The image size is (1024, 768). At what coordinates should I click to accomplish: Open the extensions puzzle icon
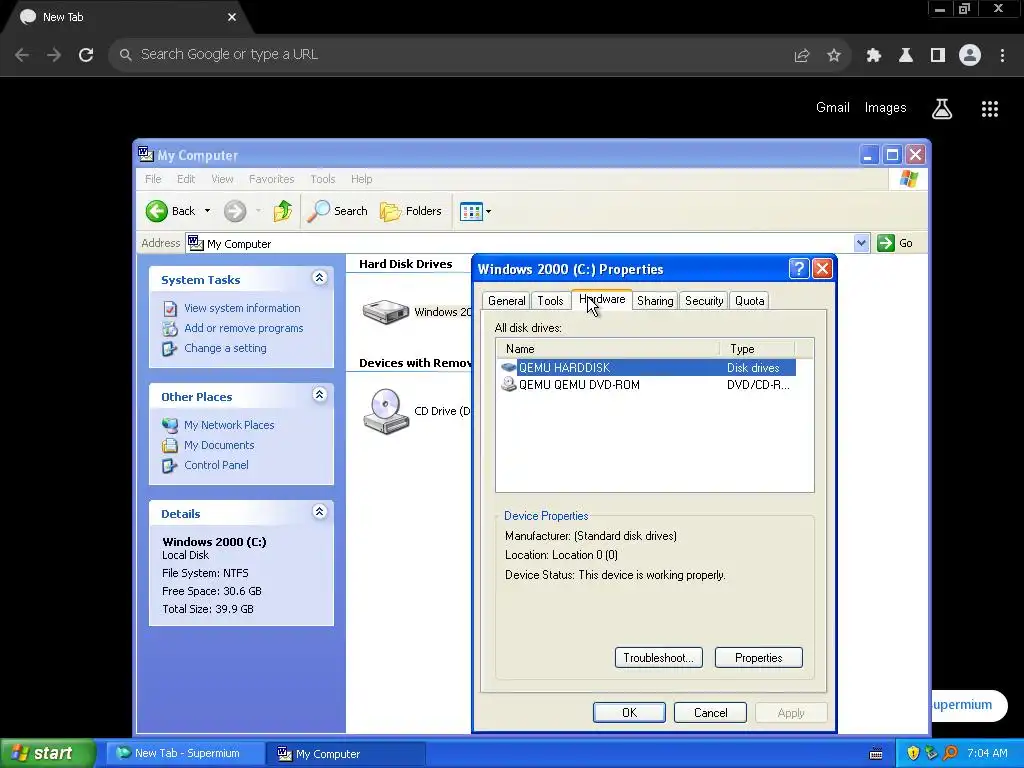coord(874,55)
